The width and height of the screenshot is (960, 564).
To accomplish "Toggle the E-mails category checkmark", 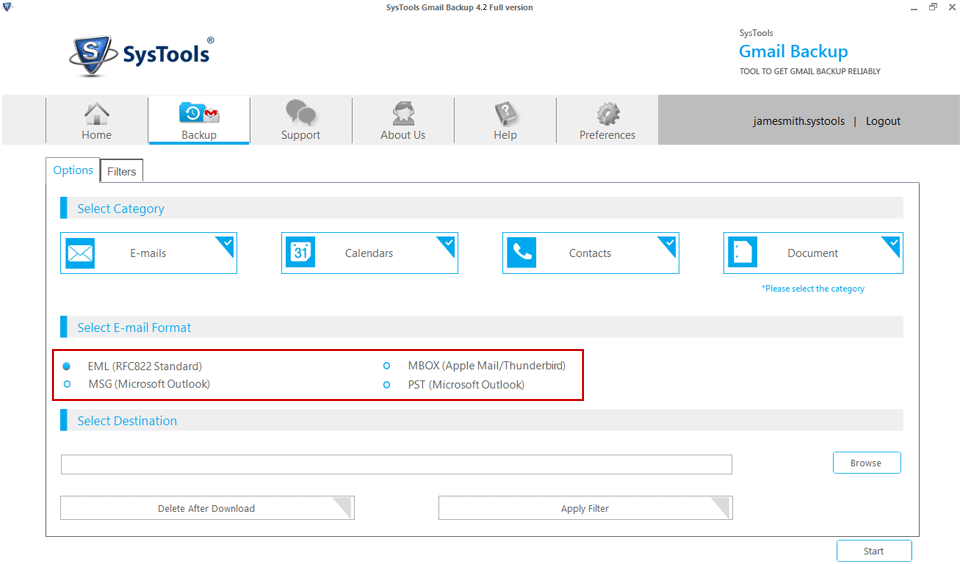I will tap(226, 246).
